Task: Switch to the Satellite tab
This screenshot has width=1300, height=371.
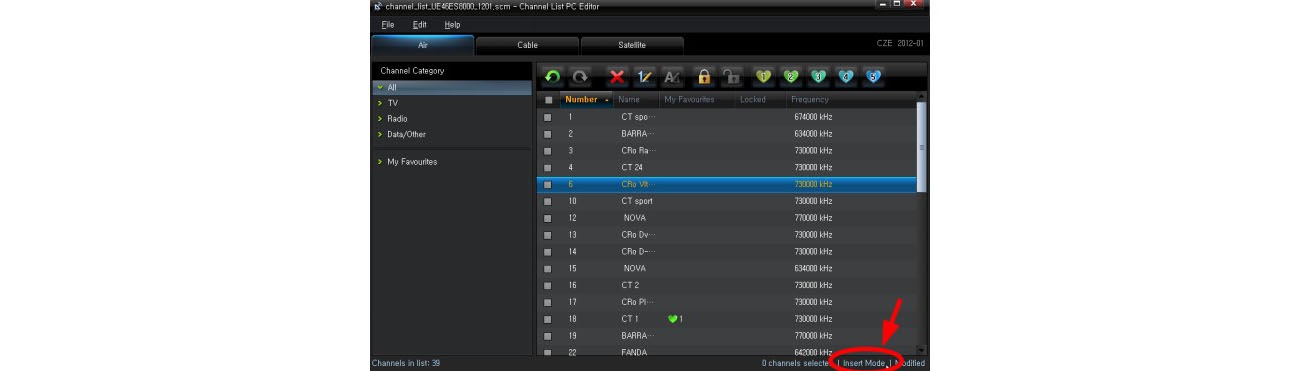Action: point(632,45)
